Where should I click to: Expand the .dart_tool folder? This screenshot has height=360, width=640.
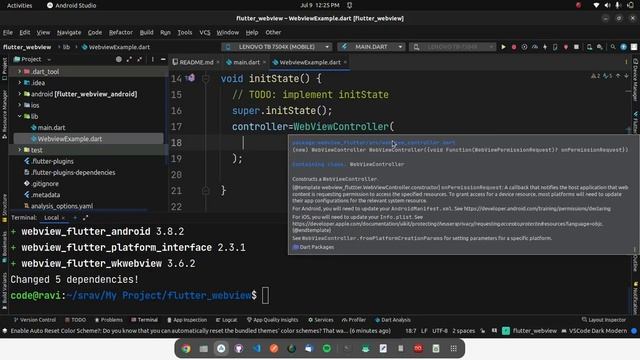point(19,71)
